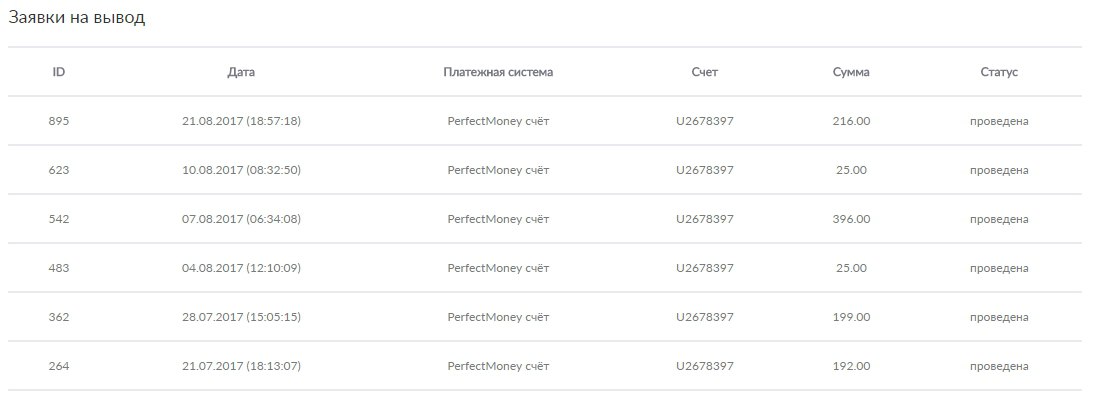Screen dimensions: 1096x410
Task: Click ID 362 in the table
Action: click(x=58, y=317)
